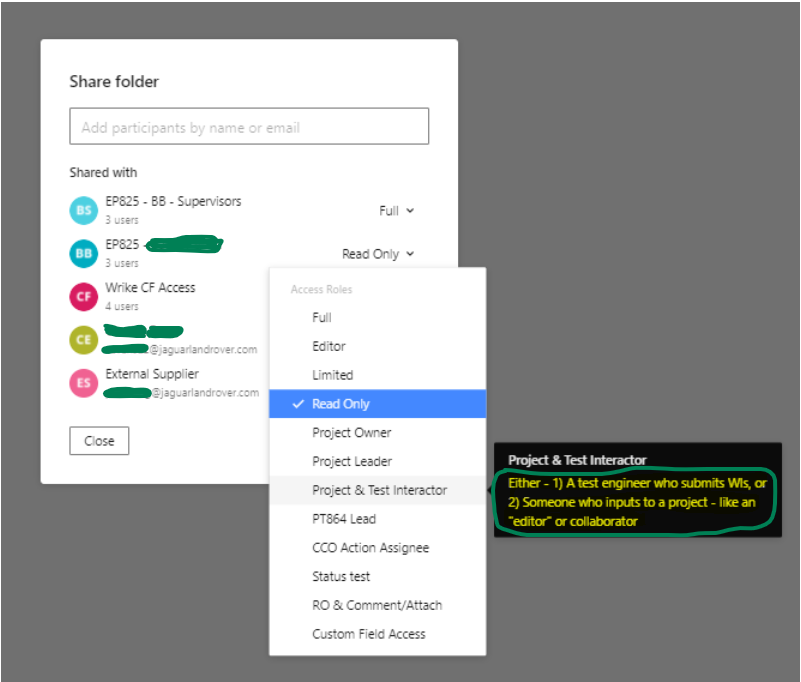The width and height of the screenshot is (801, 682).
Task: Click the olive CE user avatar
Action: pos(83,340)
